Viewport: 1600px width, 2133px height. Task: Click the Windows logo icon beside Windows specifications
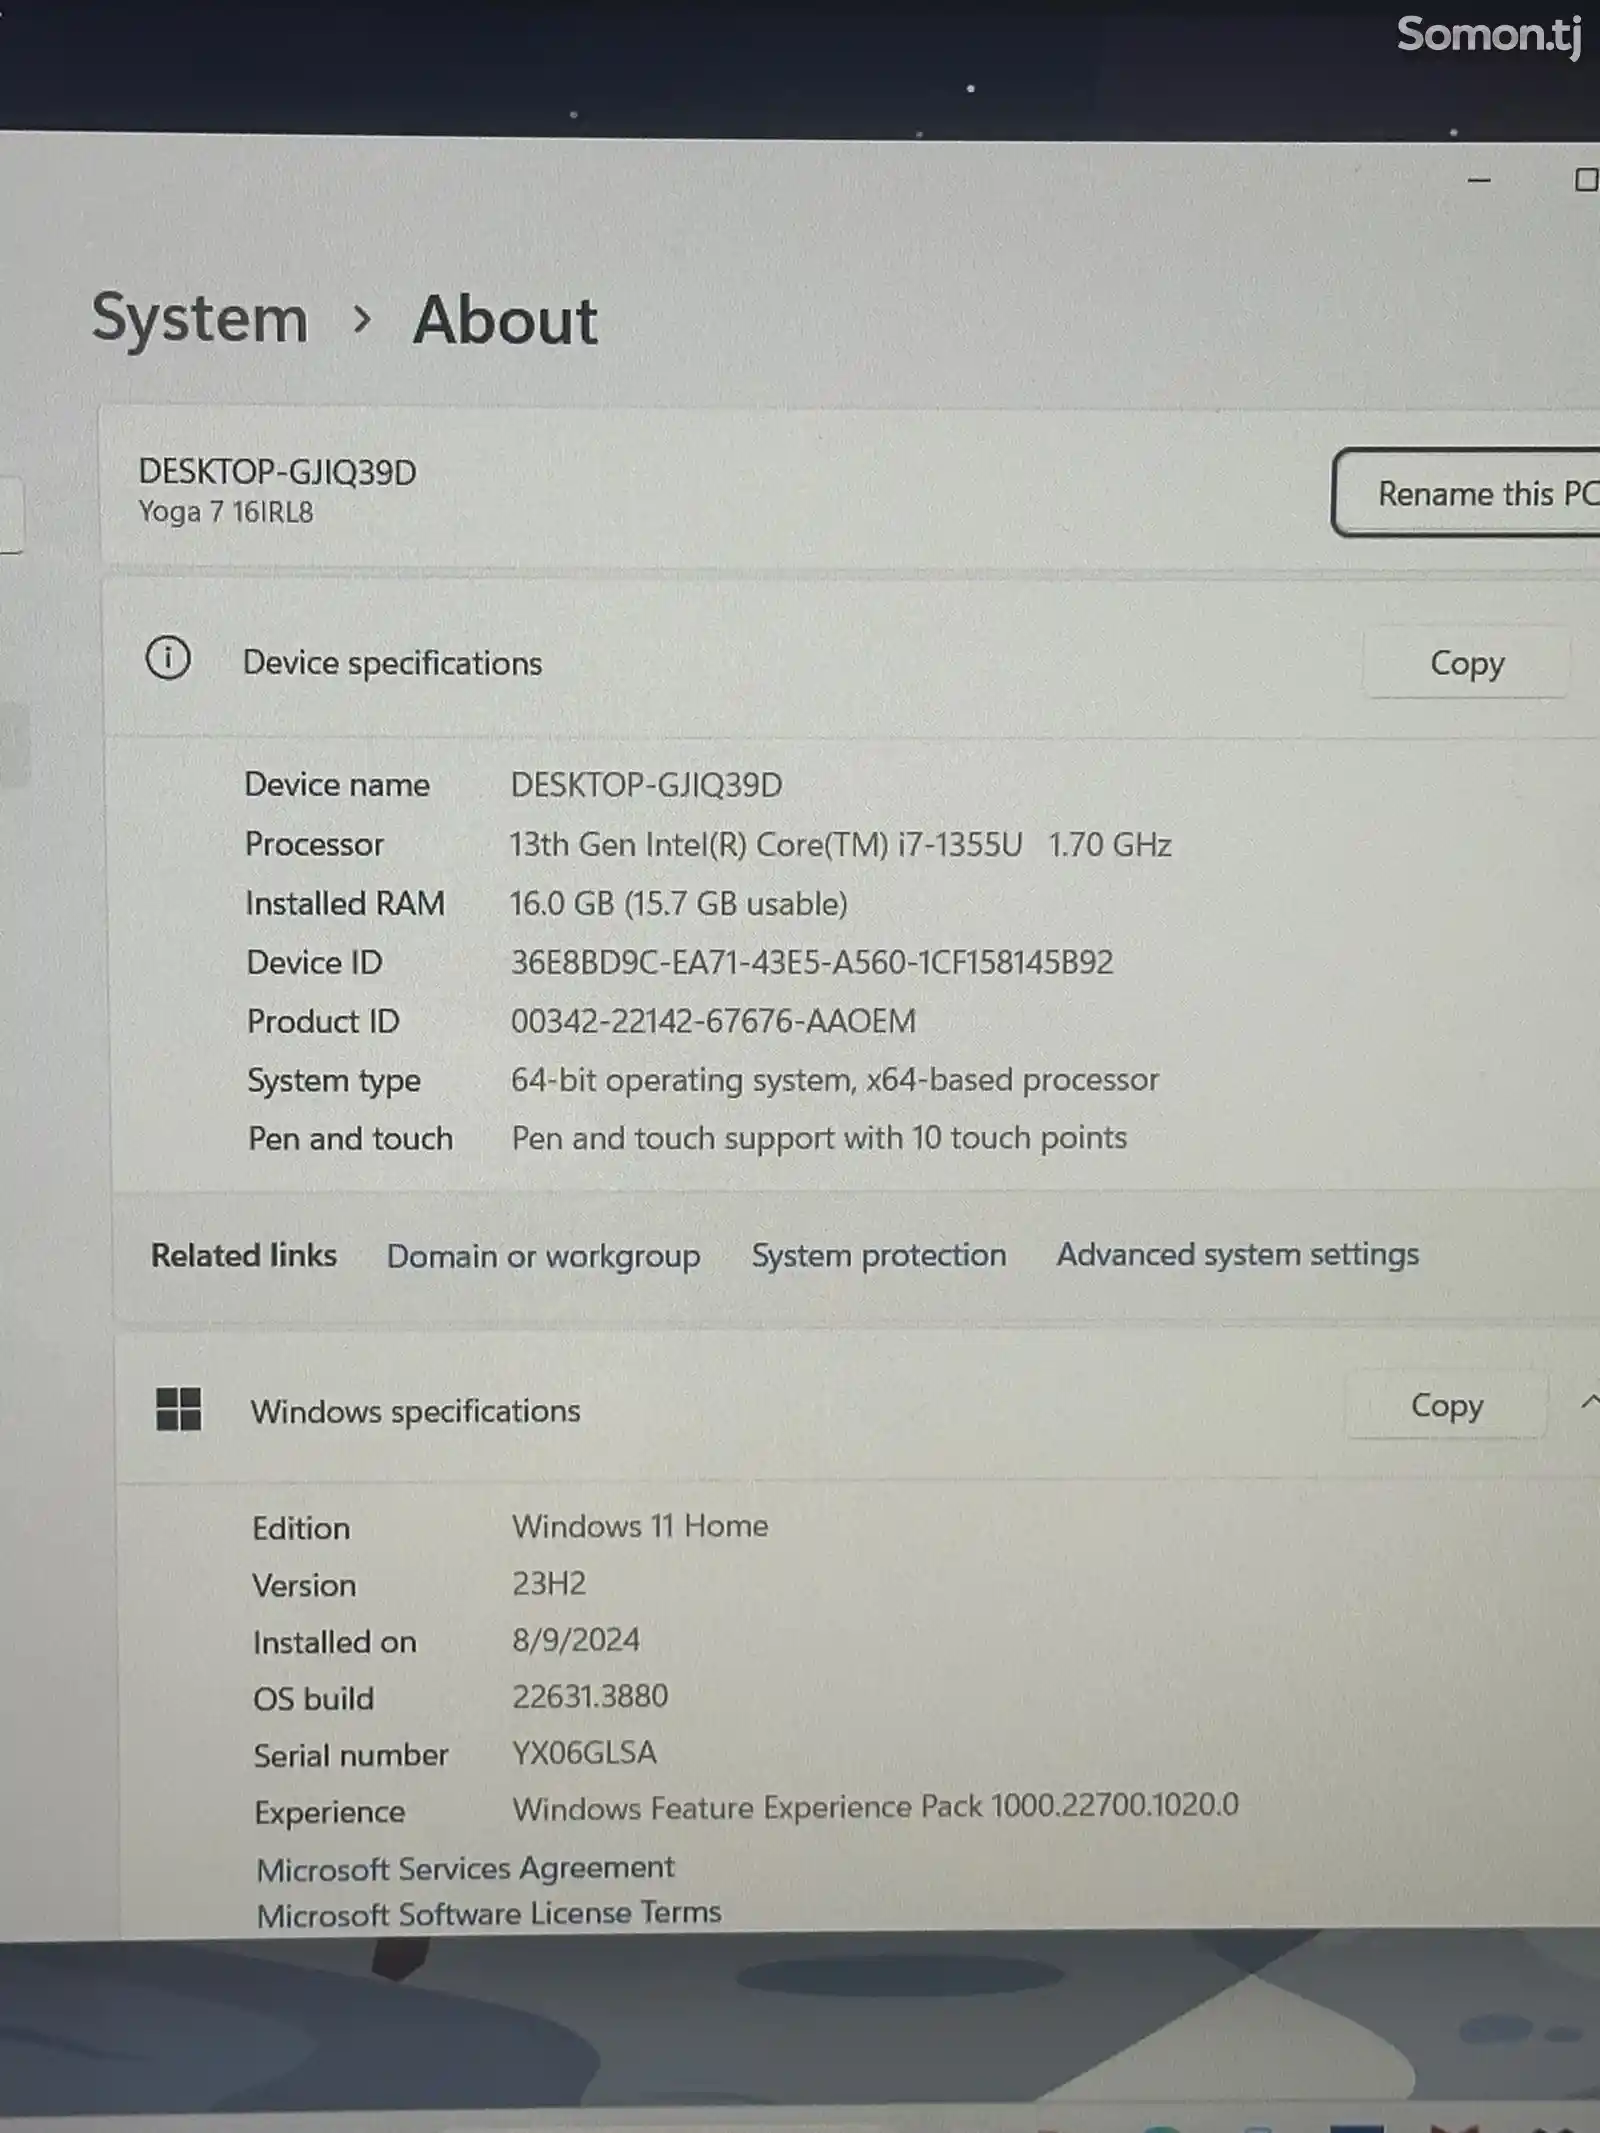tap(179, 1409)
